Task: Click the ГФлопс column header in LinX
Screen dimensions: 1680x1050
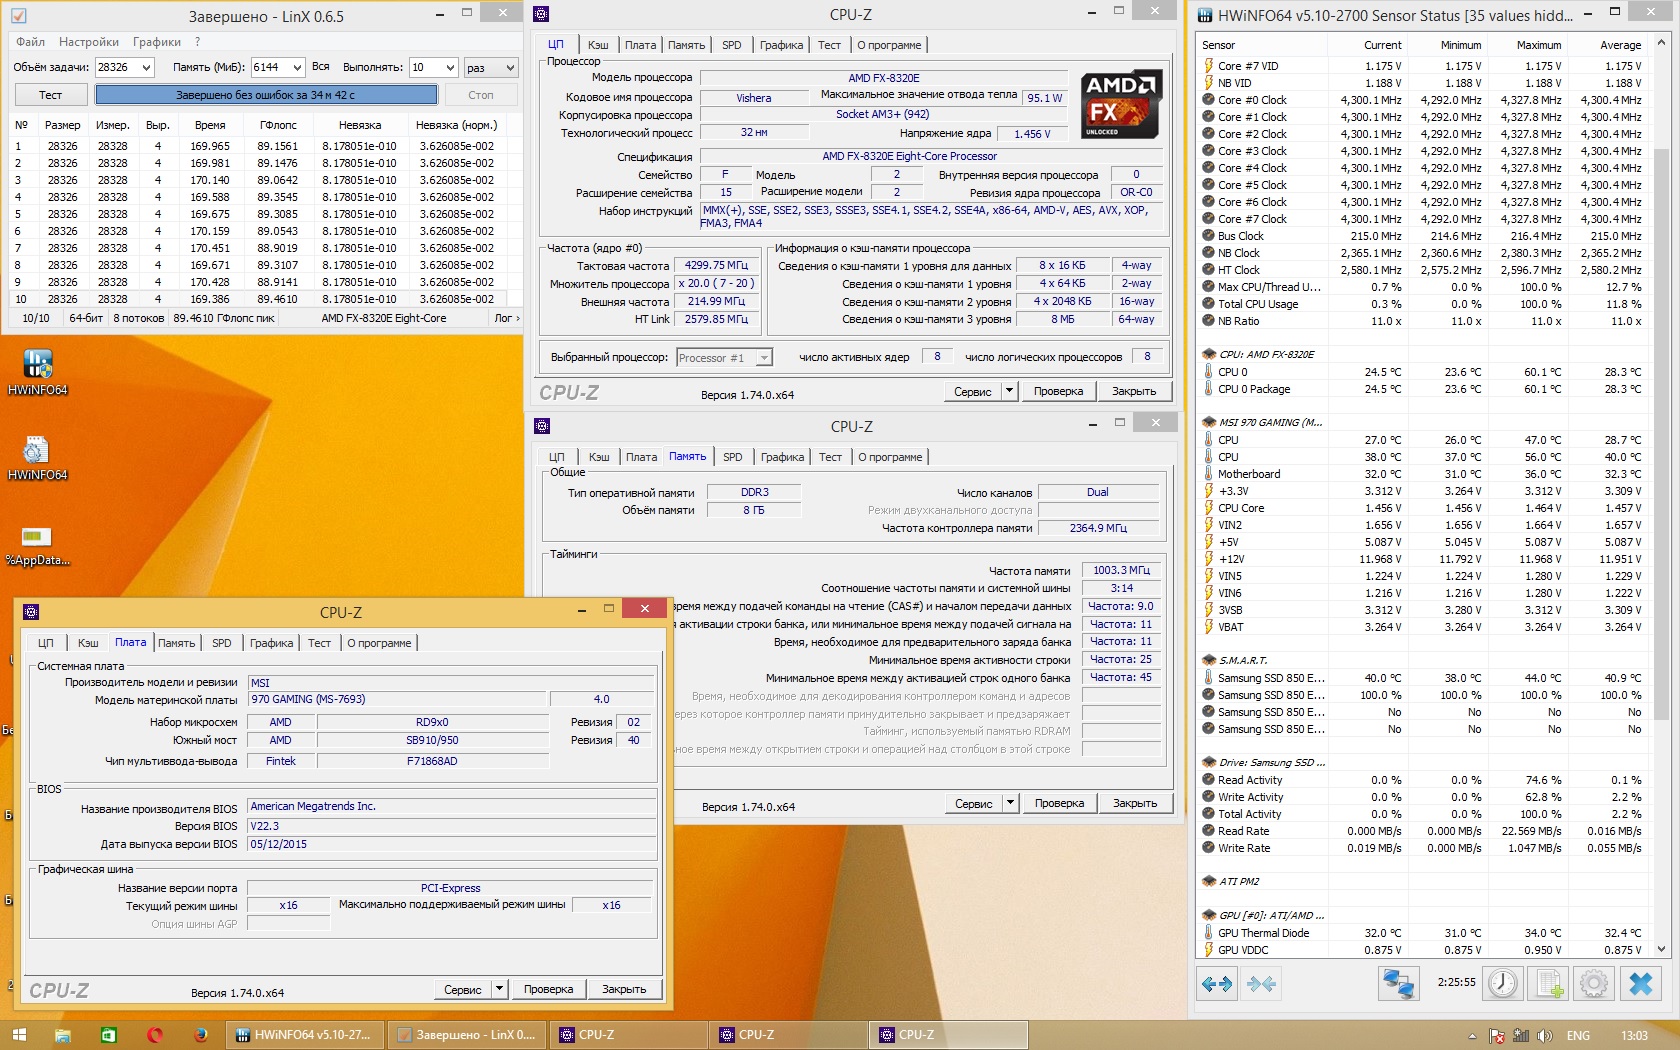Action: [x=278, y=125]
